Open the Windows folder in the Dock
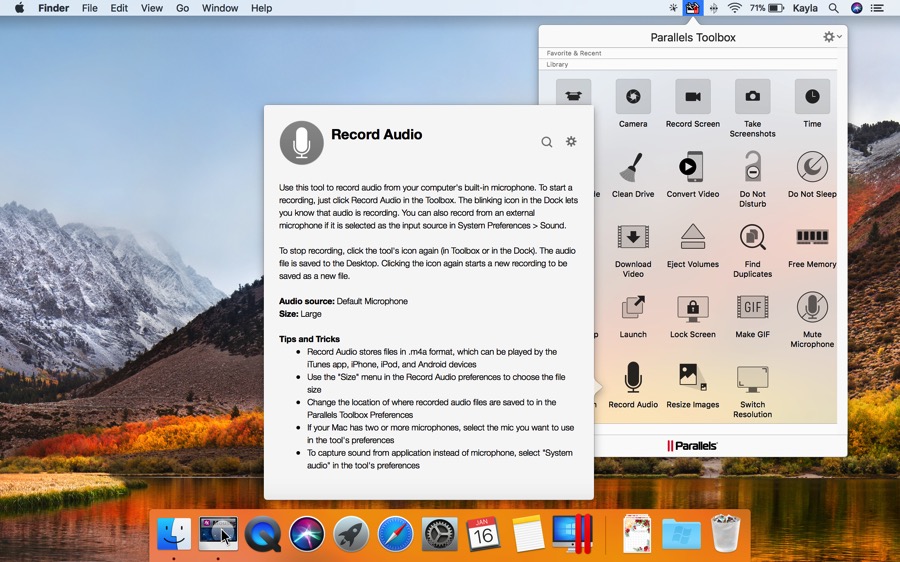The image size is (900, 562). (681, 534)
